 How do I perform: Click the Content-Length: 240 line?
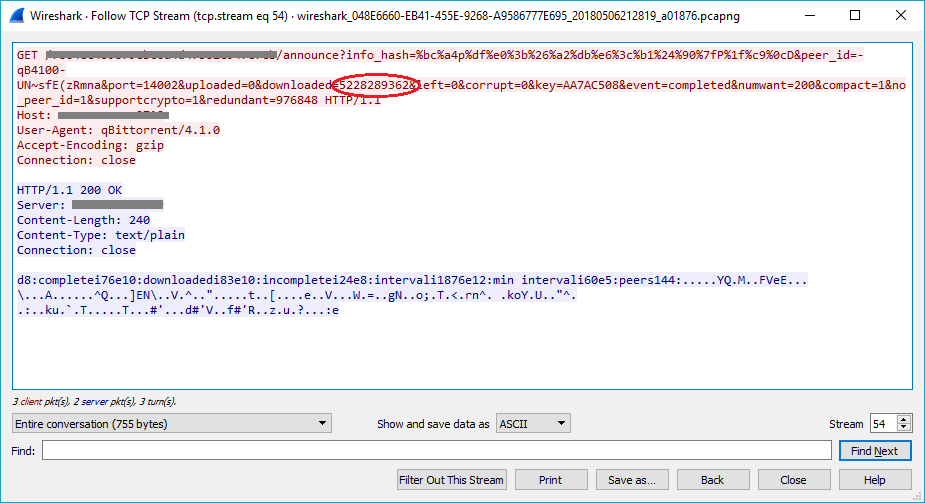(83, 220)
